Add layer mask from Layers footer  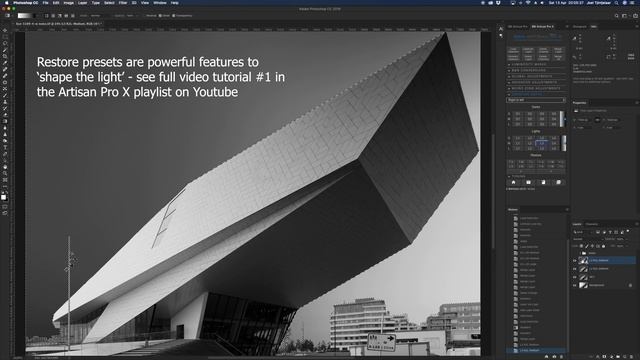[604, 356]
